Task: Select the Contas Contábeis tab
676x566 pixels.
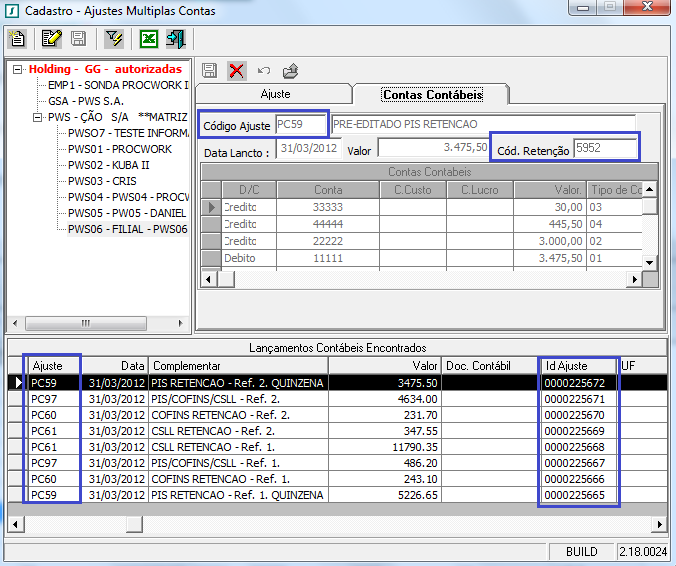Action: [432, 94]
